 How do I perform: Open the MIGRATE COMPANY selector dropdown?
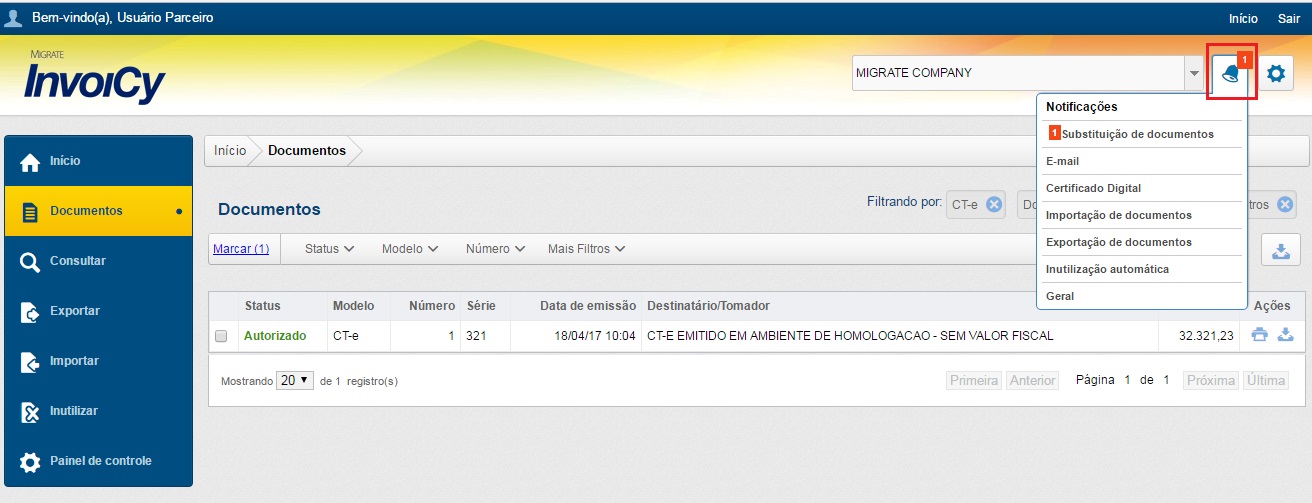pos(1194,73)
